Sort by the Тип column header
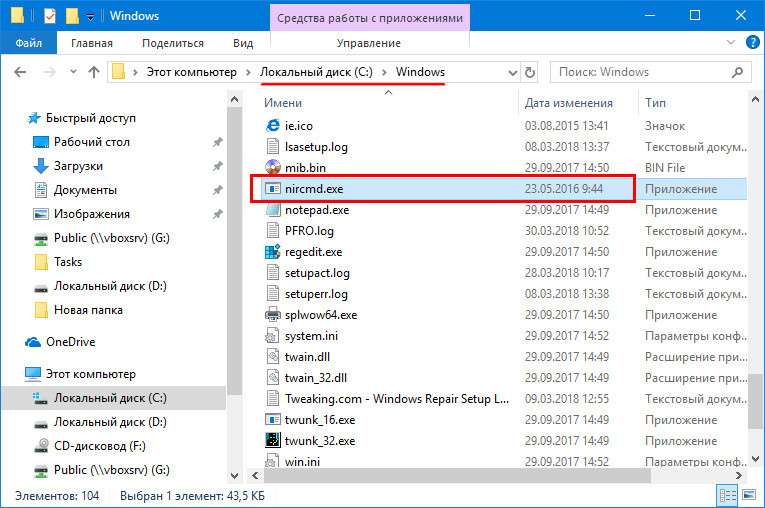Image resolution: width=765 pixels, height=508 pixels. pos(655,103)
